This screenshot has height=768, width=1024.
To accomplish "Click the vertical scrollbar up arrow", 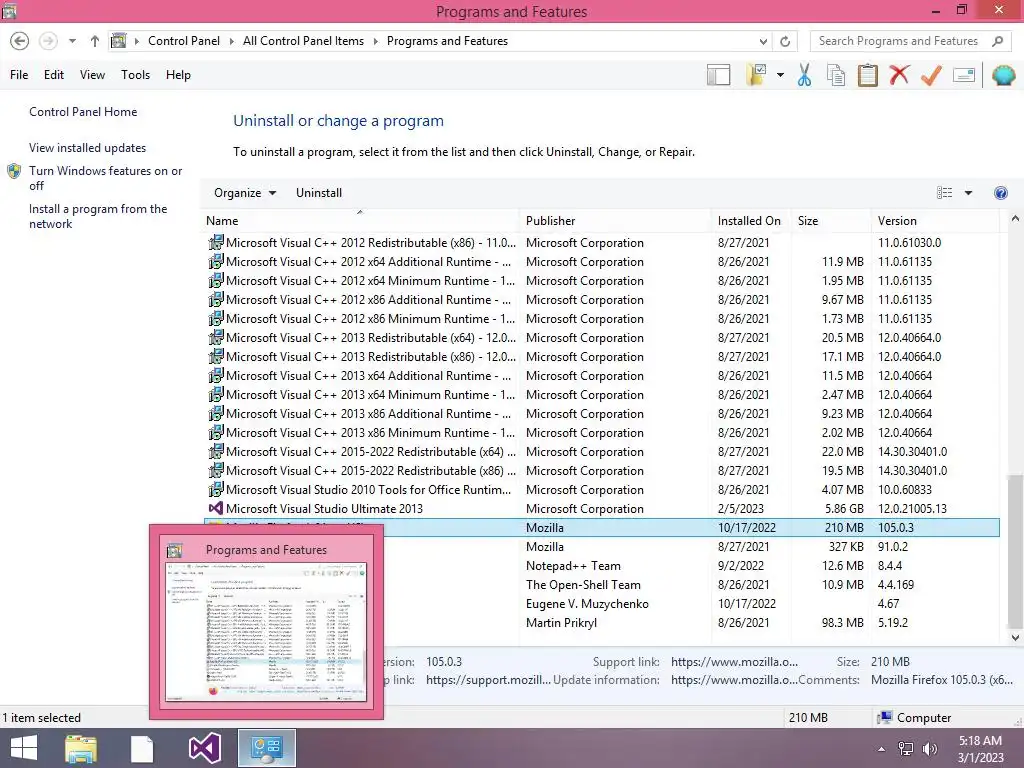I will pyautogui.click(x=1015, y=219).
